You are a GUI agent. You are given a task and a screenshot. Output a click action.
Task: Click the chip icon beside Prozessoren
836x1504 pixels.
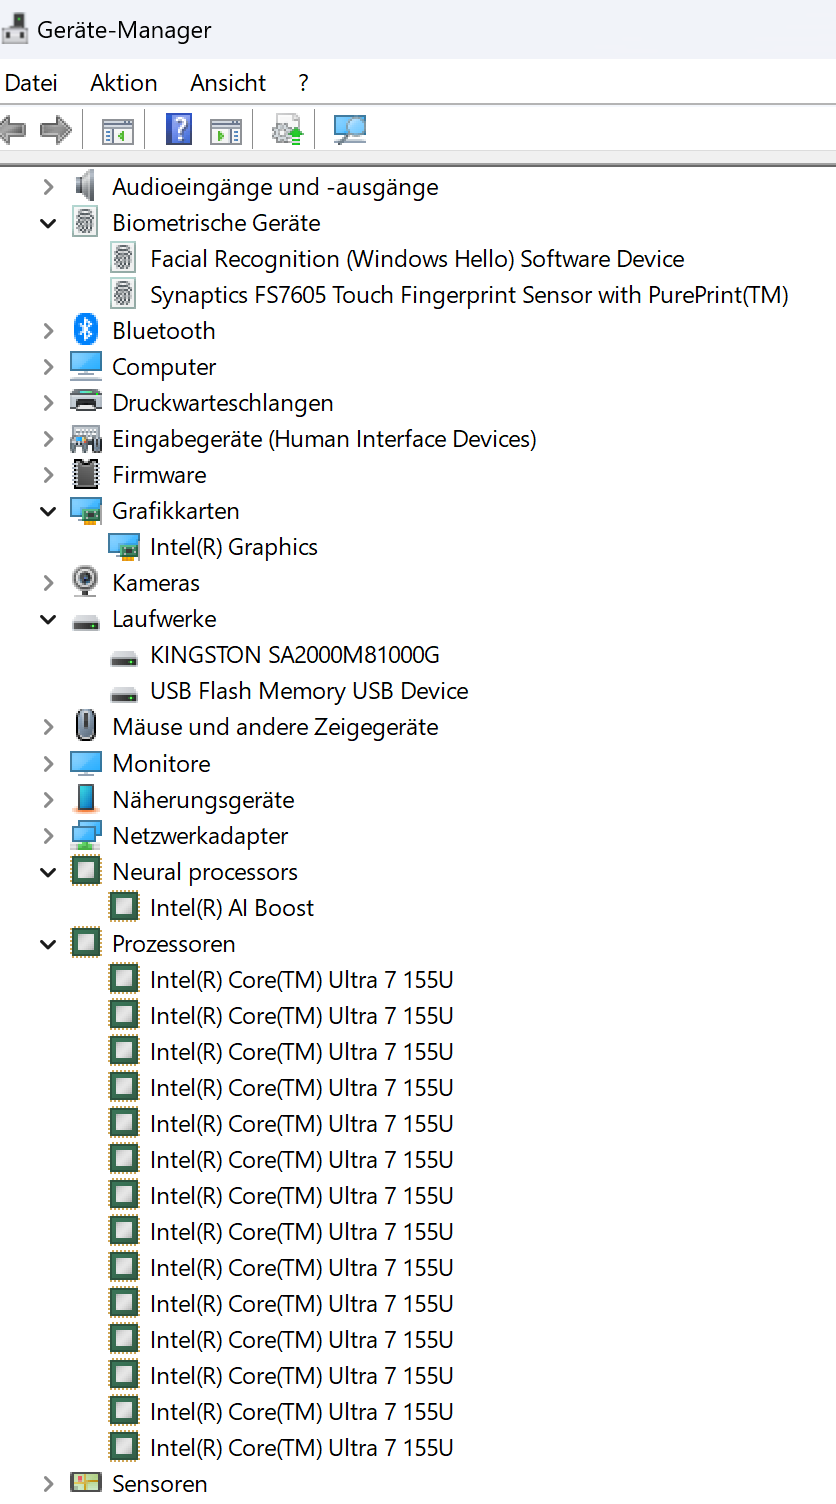click(86, 942)
